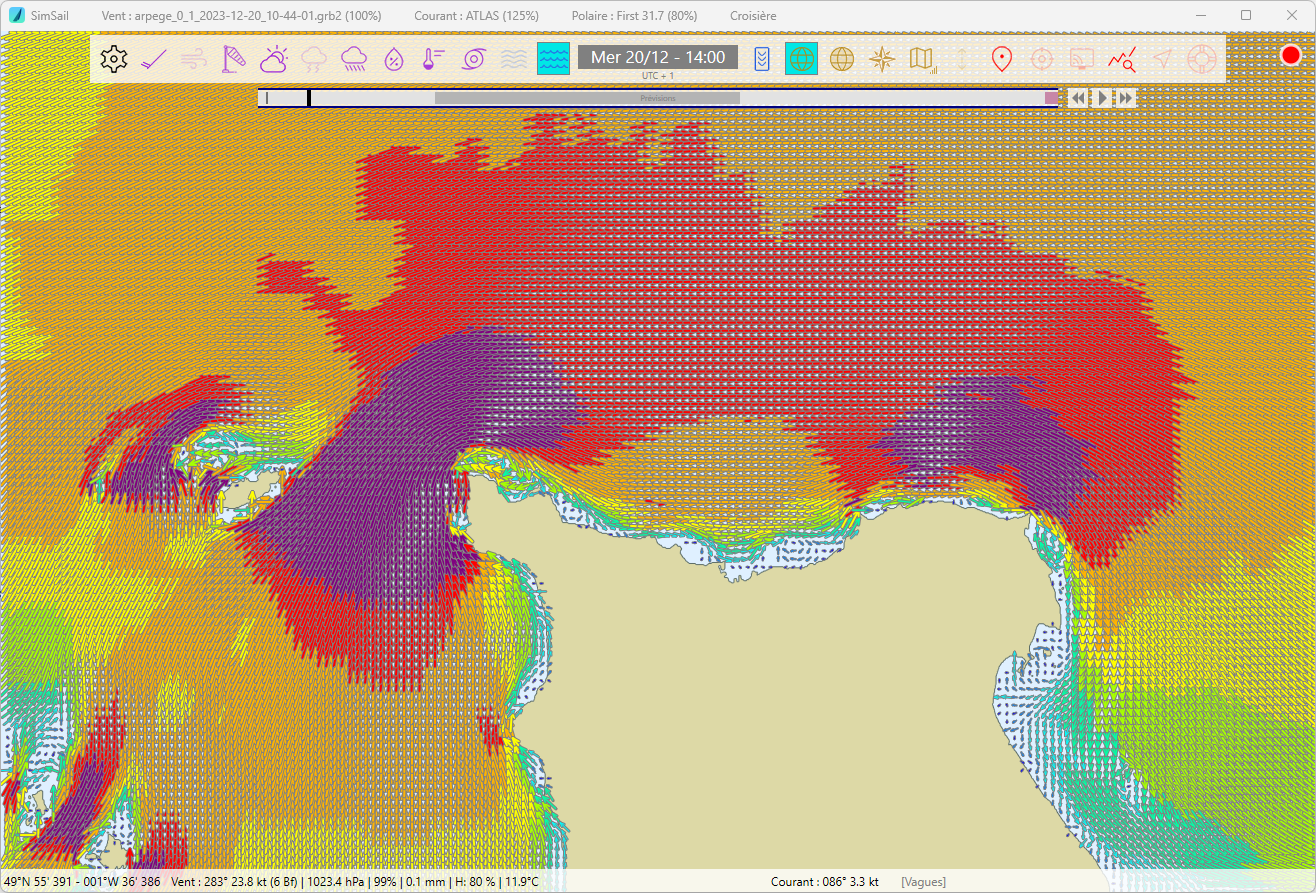Open settings with the gear icon

point(114,59)
